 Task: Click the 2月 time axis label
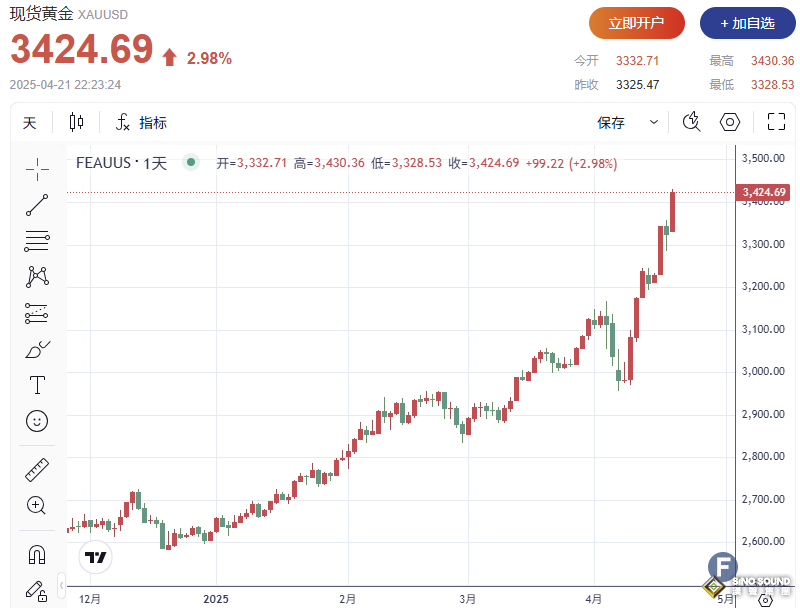click(x=347, y=599)
